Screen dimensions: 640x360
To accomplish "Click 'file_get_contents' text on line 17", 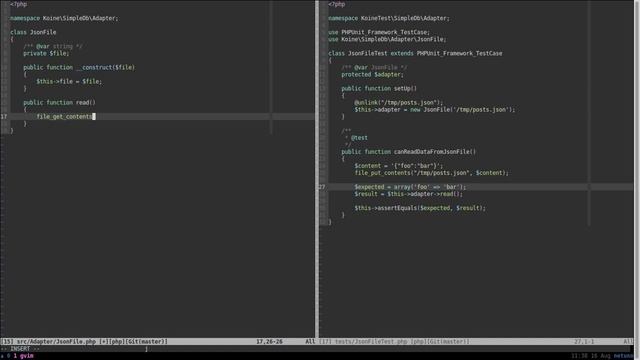I will click(x=64, y=116).
